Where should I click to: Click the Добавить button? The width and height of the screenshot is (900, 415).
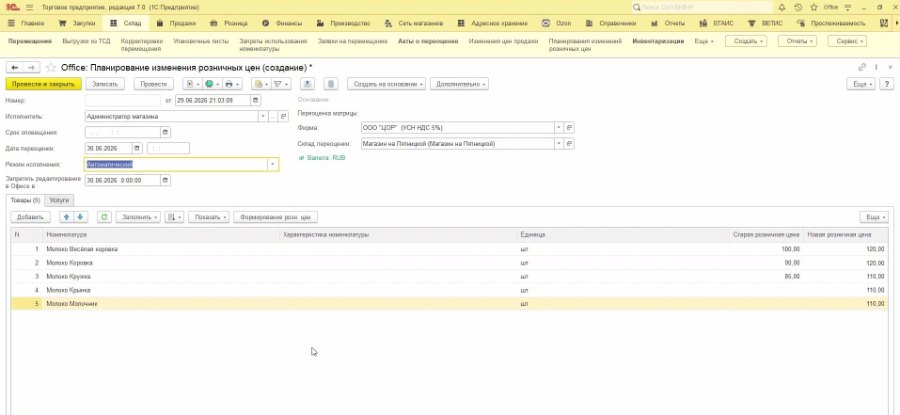tap(30, 217)
